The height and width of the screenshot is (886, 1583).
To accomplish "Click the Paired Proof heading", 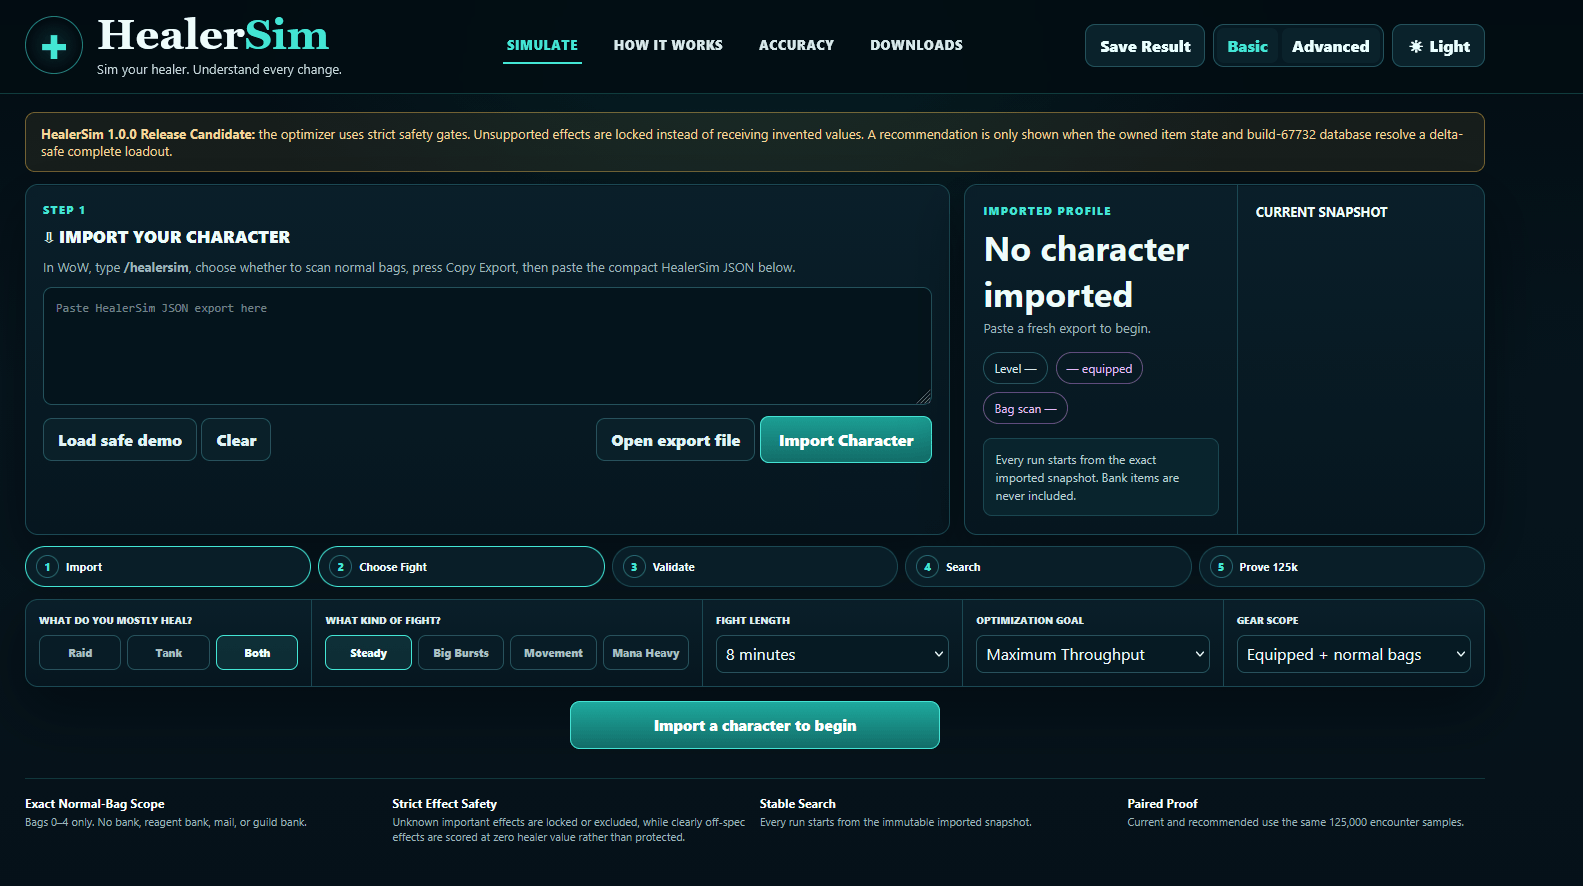I will coord(1162,804).
